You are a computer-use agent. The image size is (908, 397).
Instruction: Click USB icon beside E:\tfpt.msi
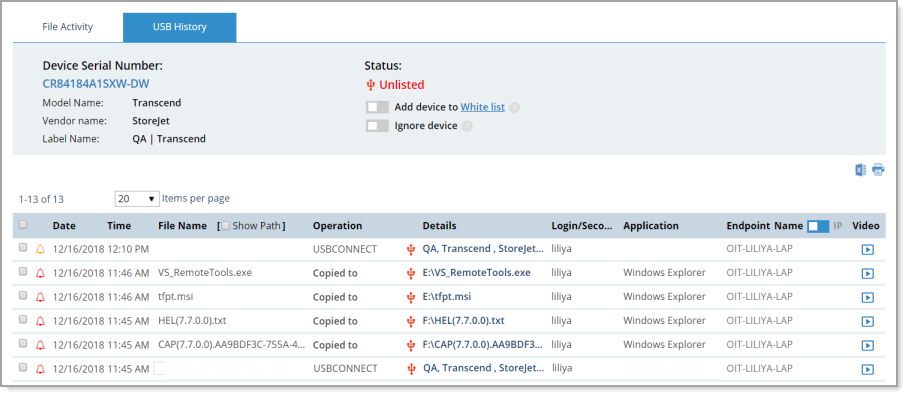(x=411, y=297)
